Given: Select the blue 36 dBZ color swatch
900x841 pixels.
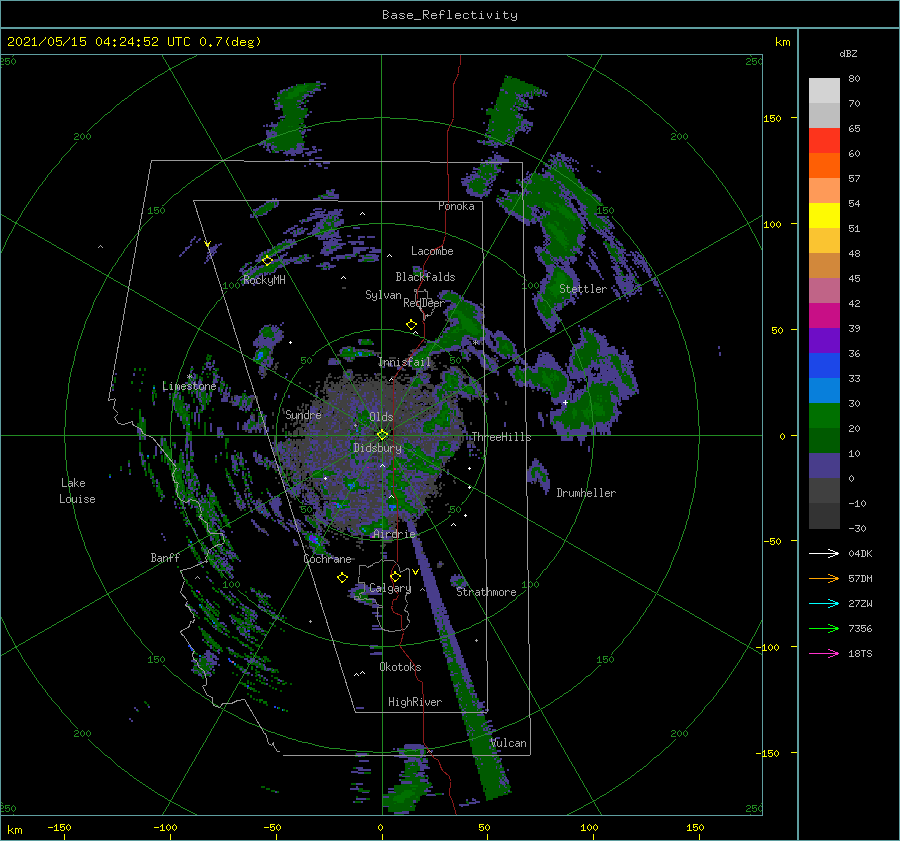Looking at the screenshot, I should pos(824,366).
